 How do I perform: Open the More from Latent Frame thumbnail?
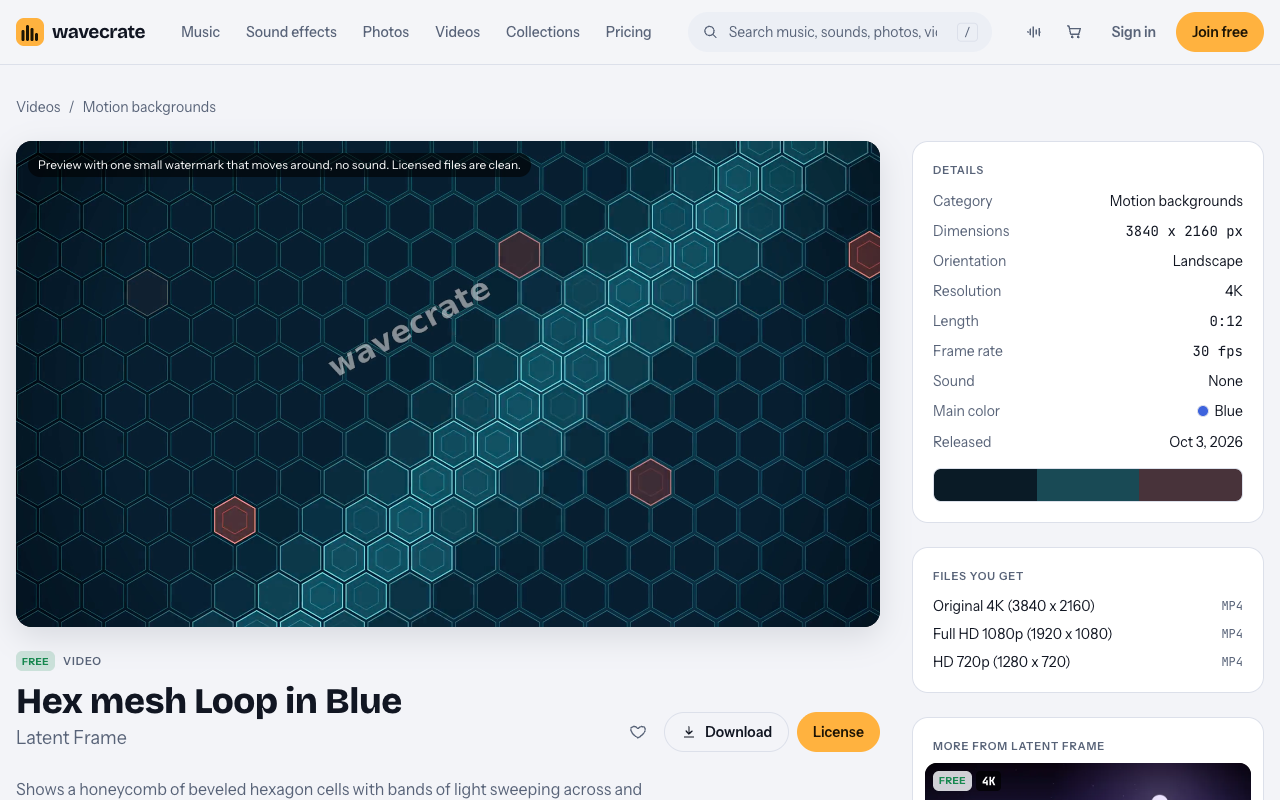(1088, 782)
